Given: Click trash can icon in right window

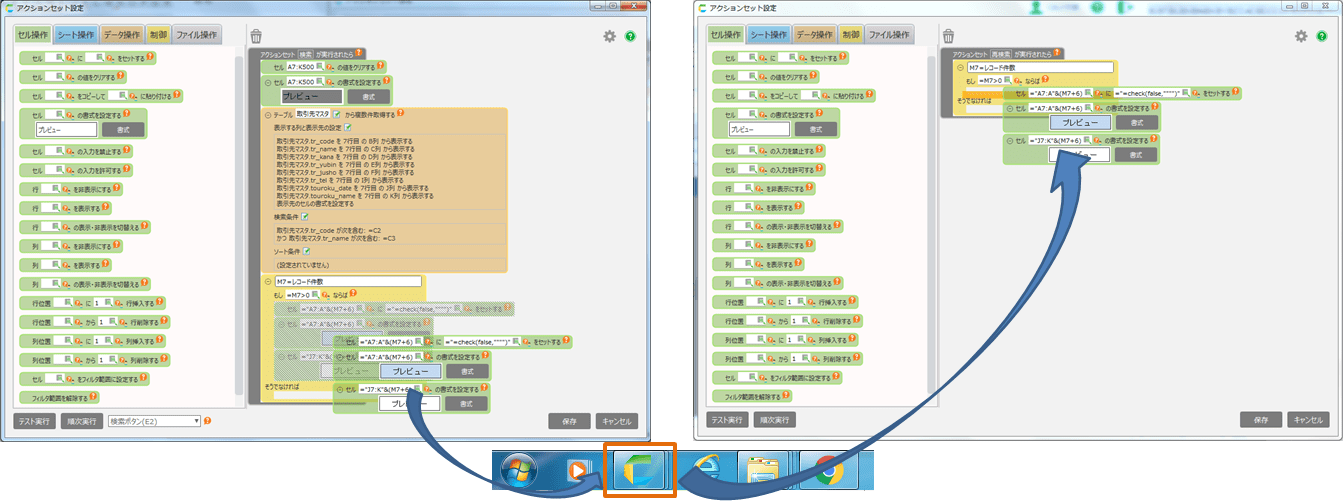Looking at the screenshot, I should click(x=949, y=36).
